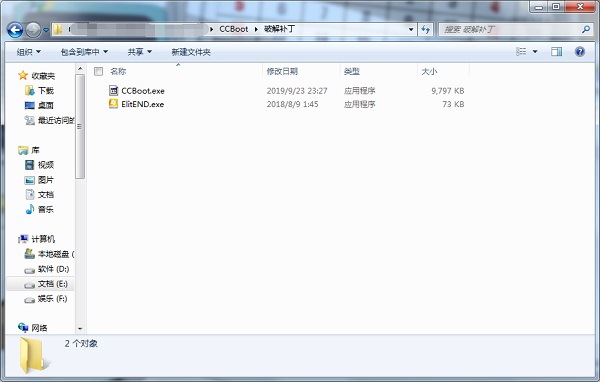Click the folder icon in the address bar
The width and height of the screenshot is (600, 382).
tap(58, 29)
